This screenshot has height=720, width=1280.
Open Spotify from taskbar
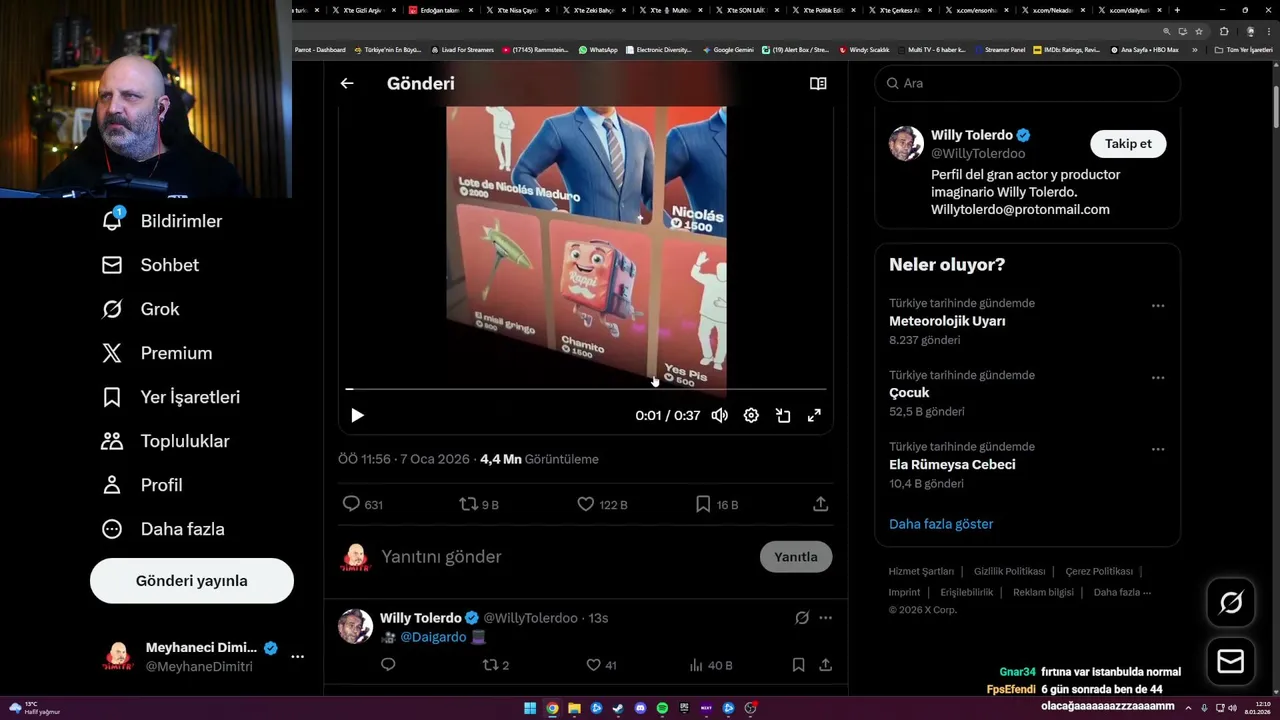tap(663, 708)
